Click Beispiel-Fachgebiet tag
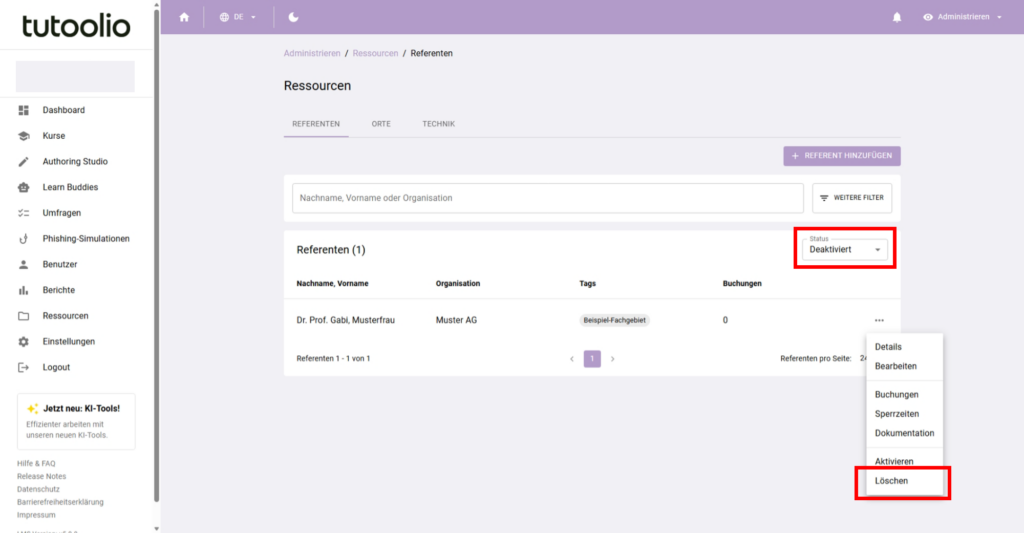Image resolution: width=1024 pixels, height=533 pixels. click(x=615, y=320)
